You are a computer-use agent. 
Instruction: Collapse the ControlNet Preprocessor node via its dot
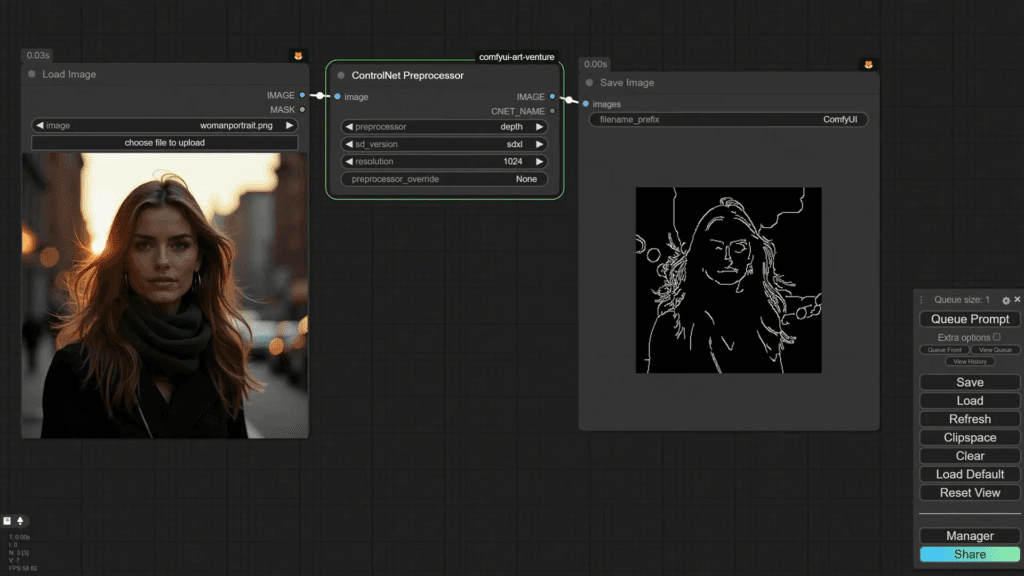(x=341, y=76)
